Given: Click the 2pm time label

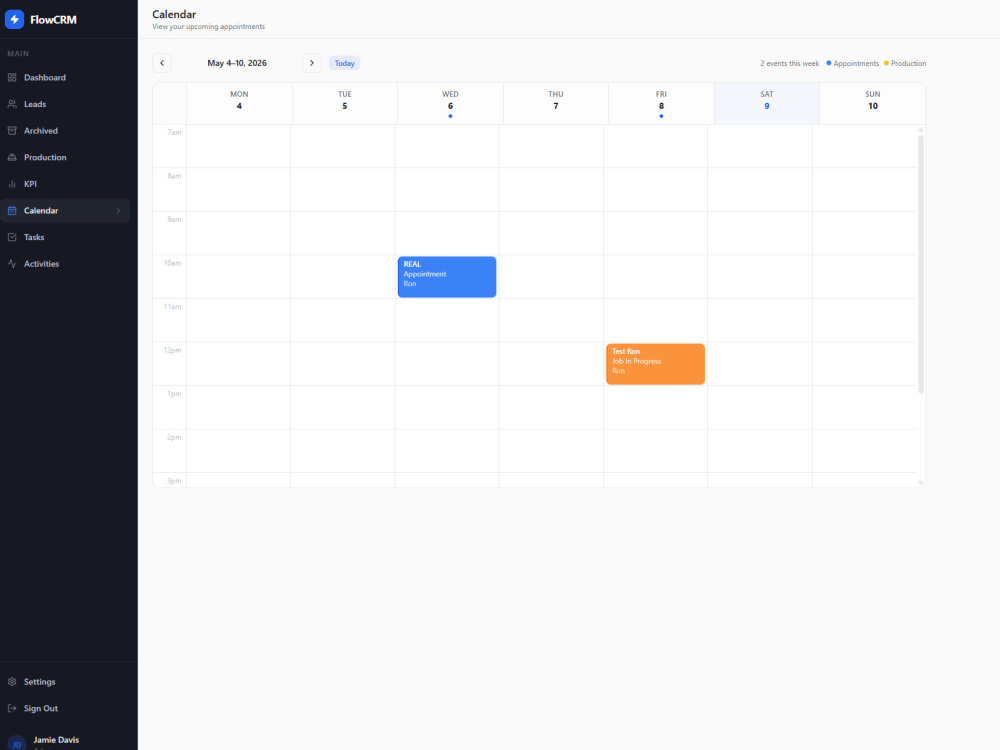Looking at the screenshot, I should pos(174,438).
